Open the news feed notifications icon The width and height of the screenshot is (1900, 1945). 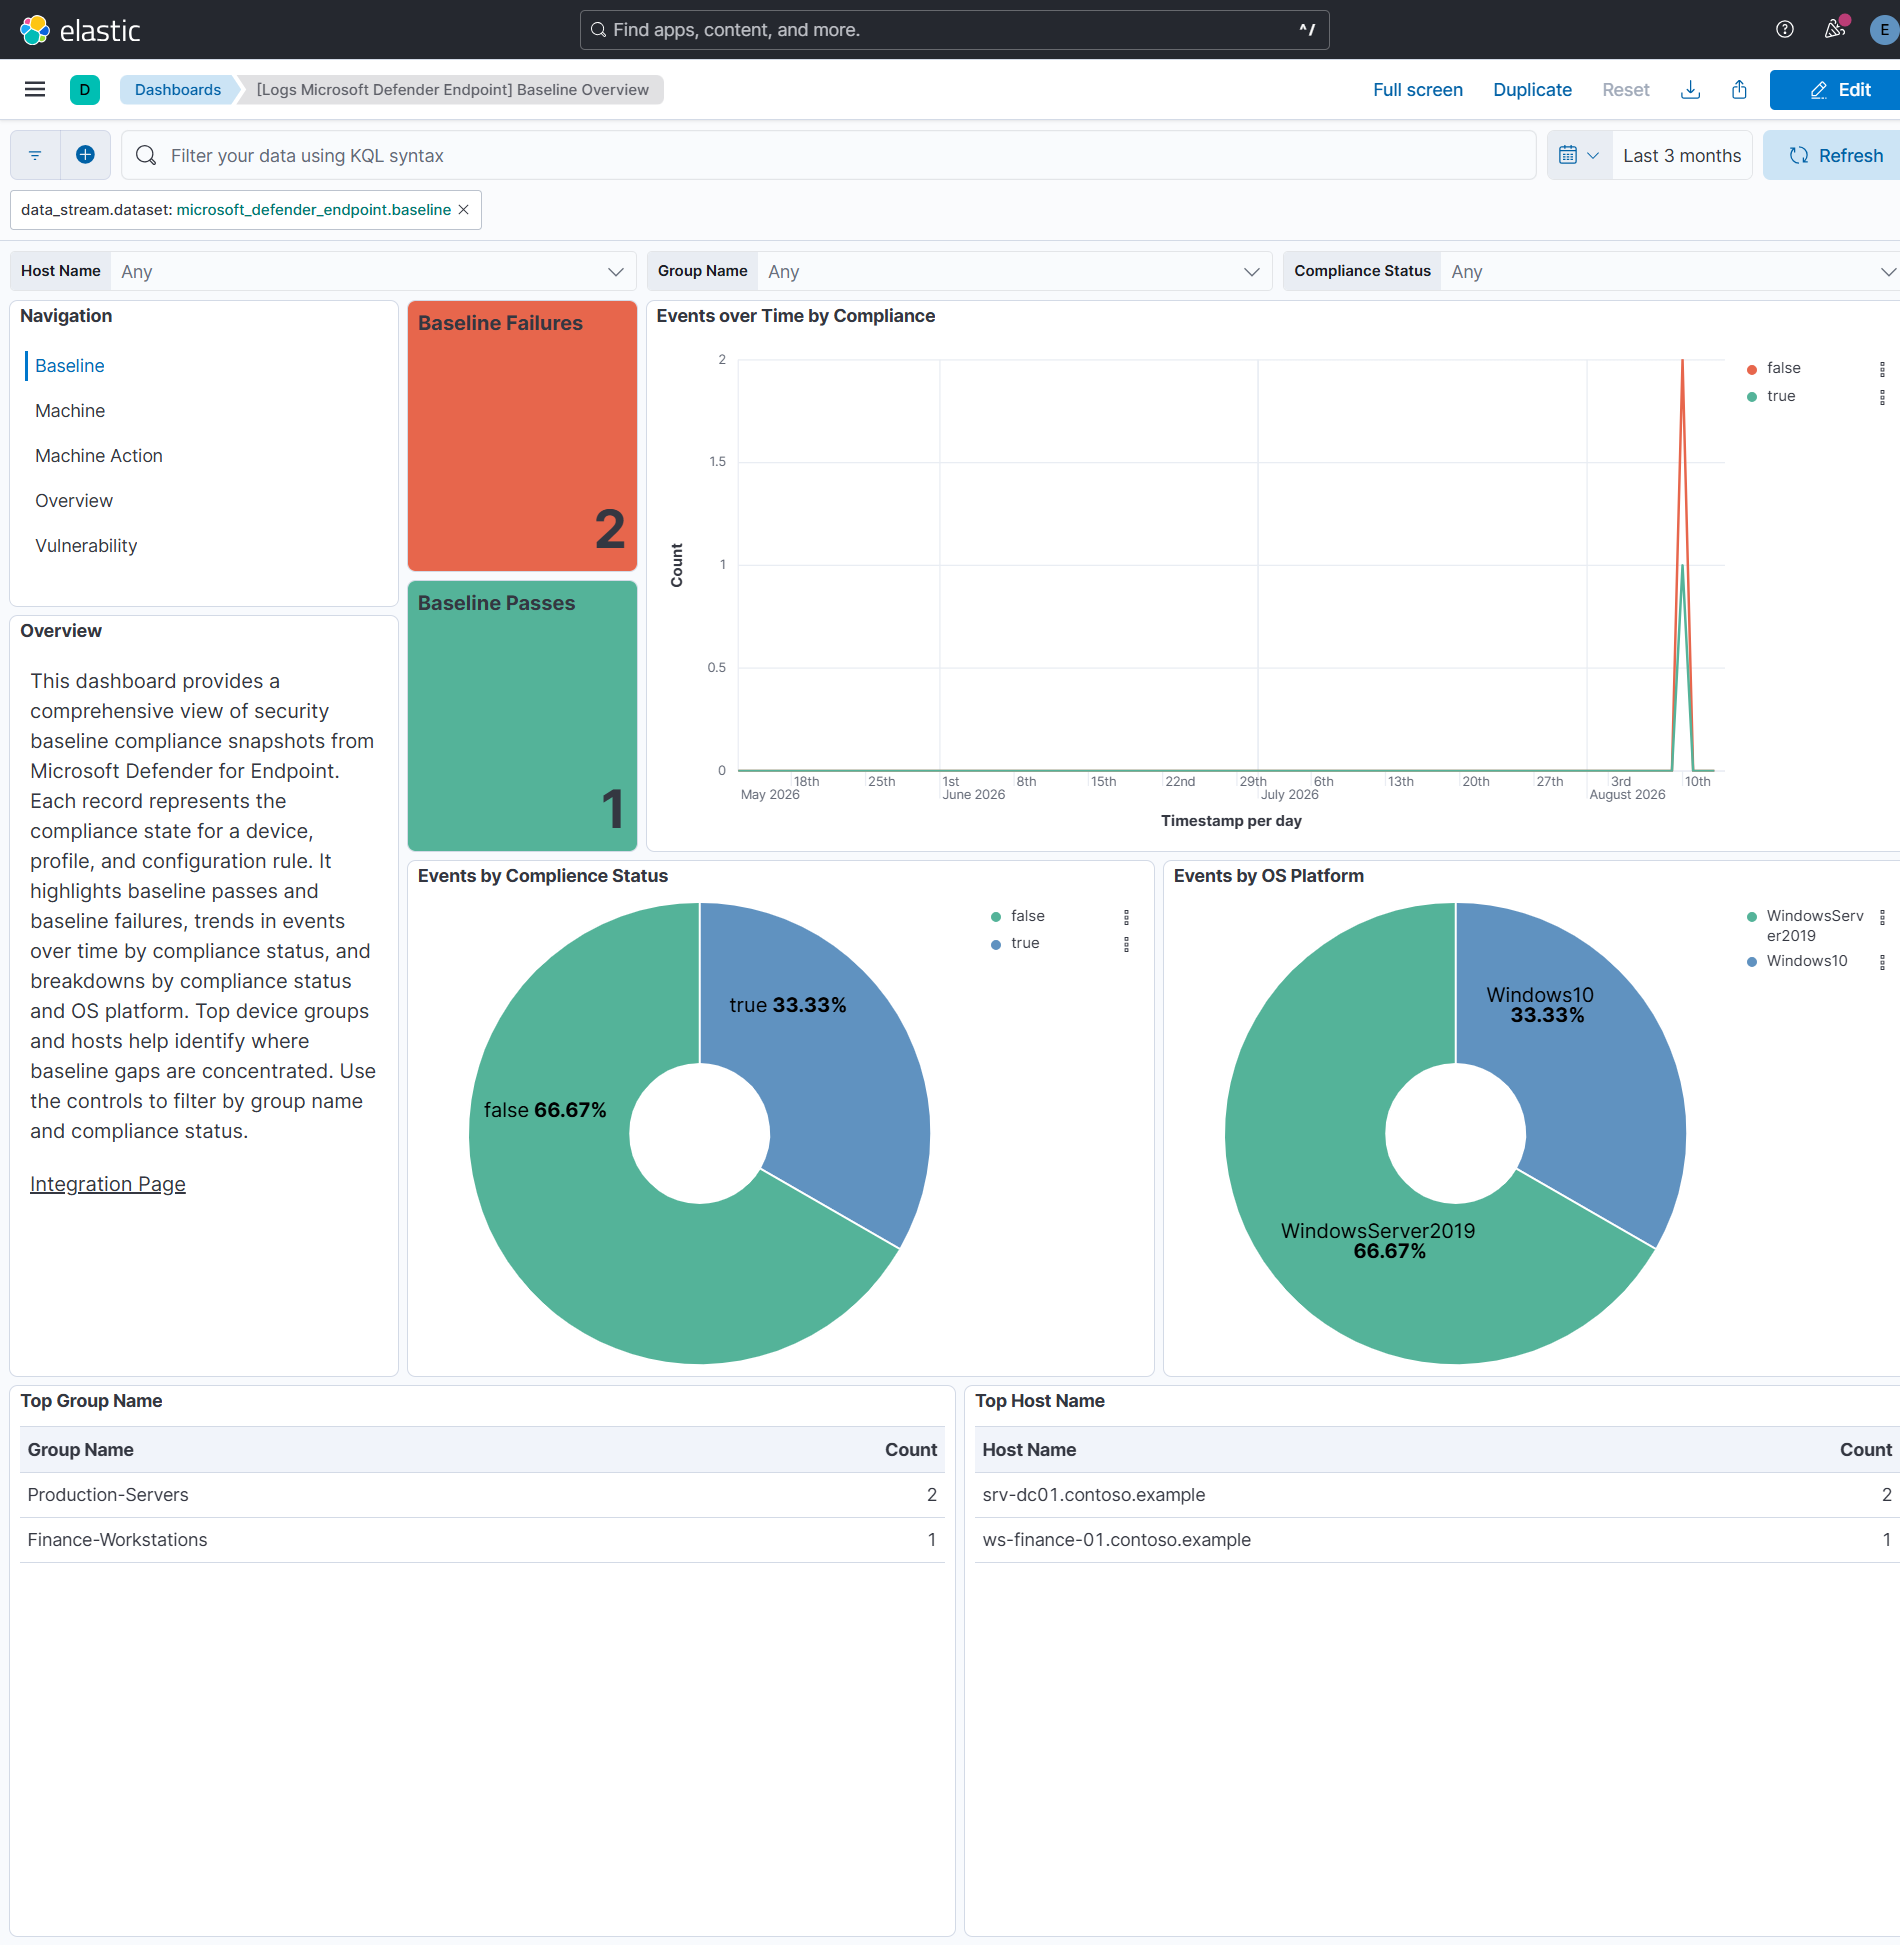(1835, 30)
